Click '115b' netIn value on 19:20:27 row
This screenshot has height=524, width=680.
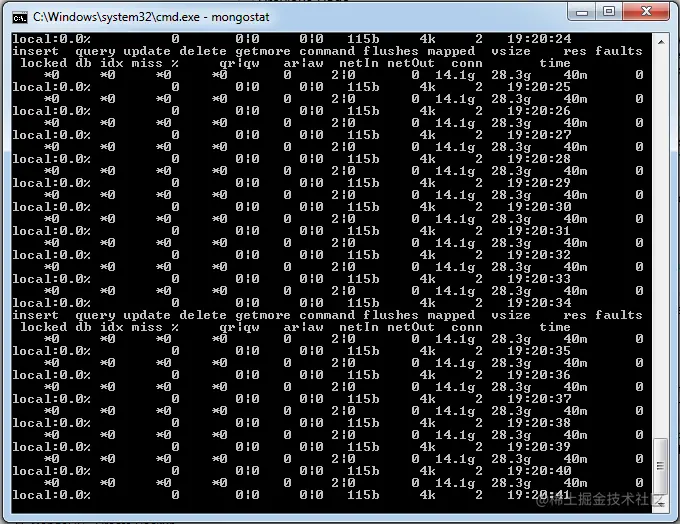[x=363, y=135]
